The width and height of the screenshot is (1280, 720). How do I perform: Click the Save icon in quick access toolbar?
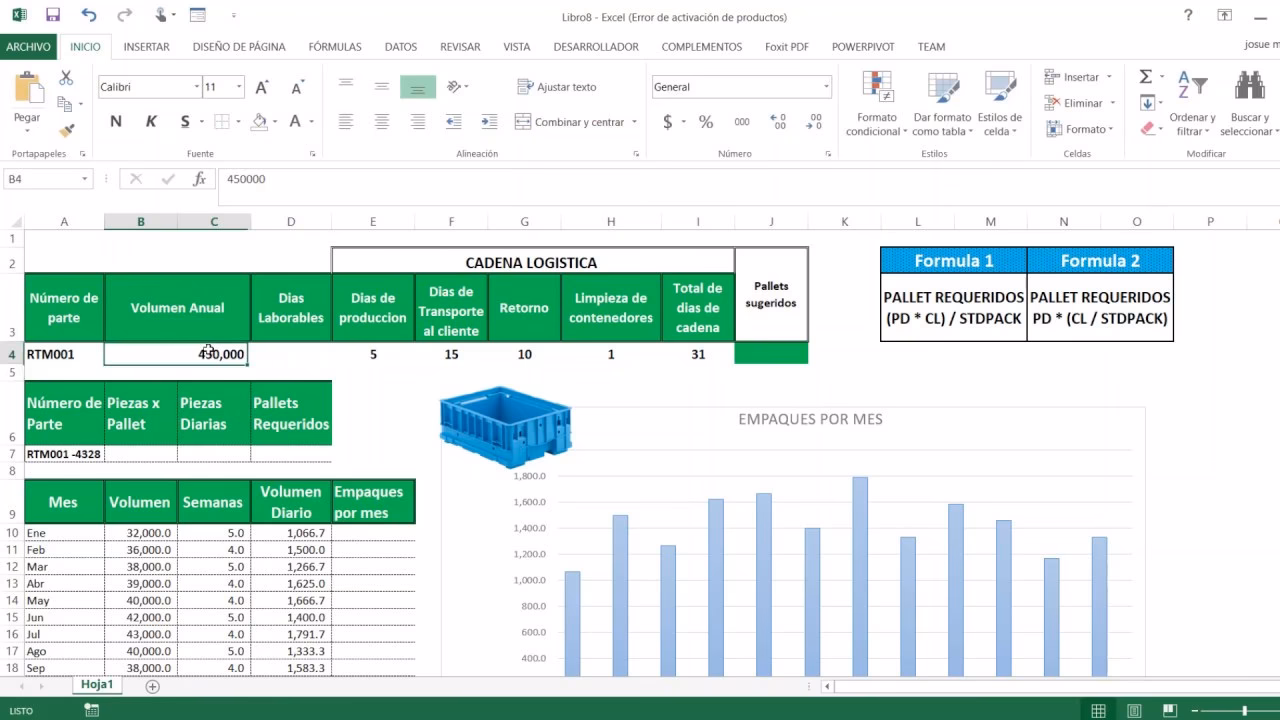coord(53,15)
